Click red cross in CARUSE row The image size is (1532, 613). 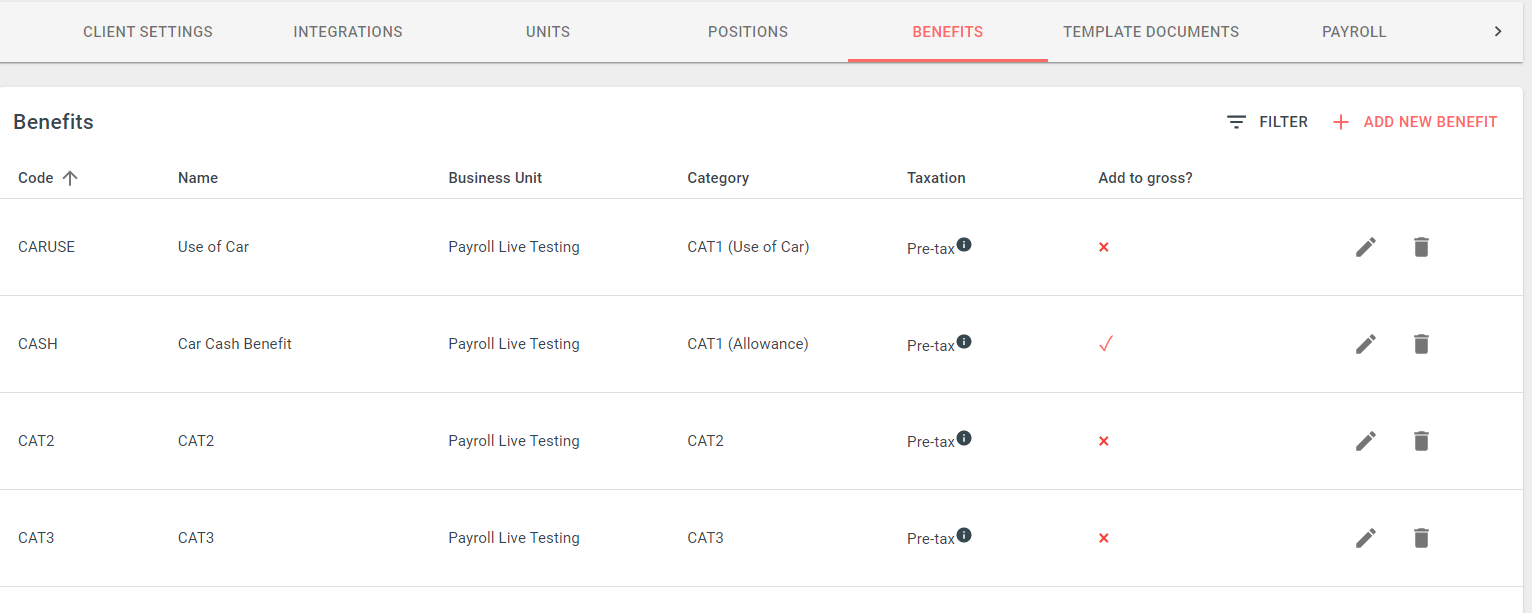point(1104,247)
